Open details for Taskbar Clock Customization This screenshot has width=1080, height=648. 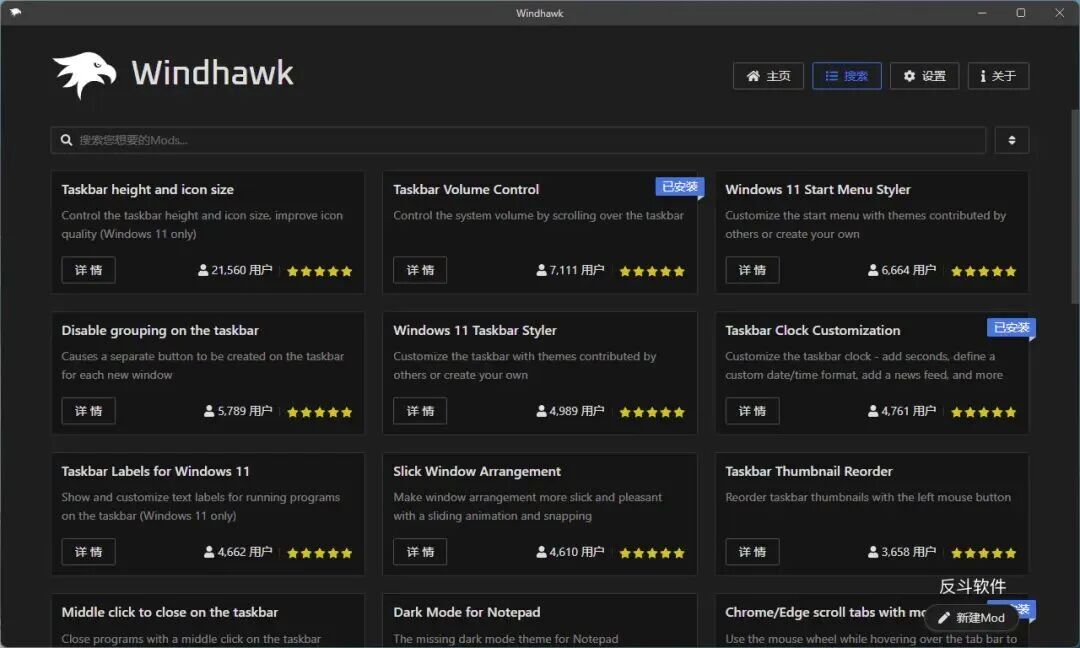pos(752,411)
